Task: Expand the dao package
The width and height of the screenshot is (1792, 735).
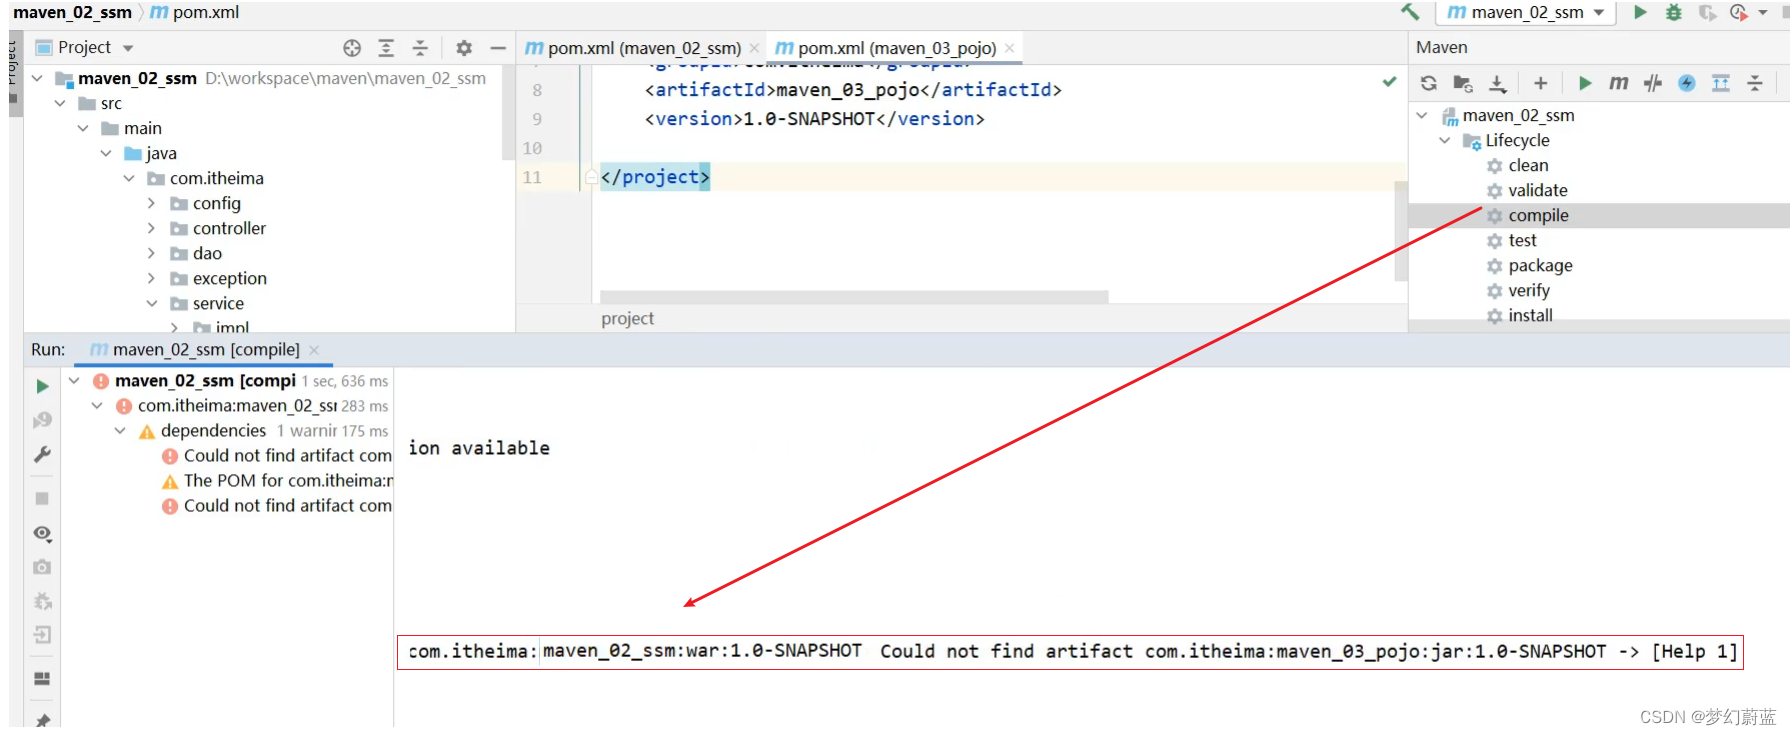Action: [x=152, y=253]
